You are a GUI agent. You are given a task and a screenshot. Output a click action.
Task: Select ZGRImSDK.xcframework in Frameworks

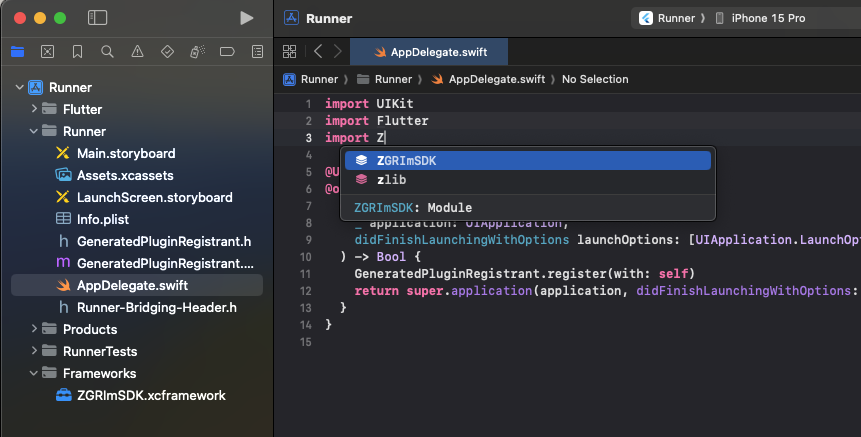point(151,395)
